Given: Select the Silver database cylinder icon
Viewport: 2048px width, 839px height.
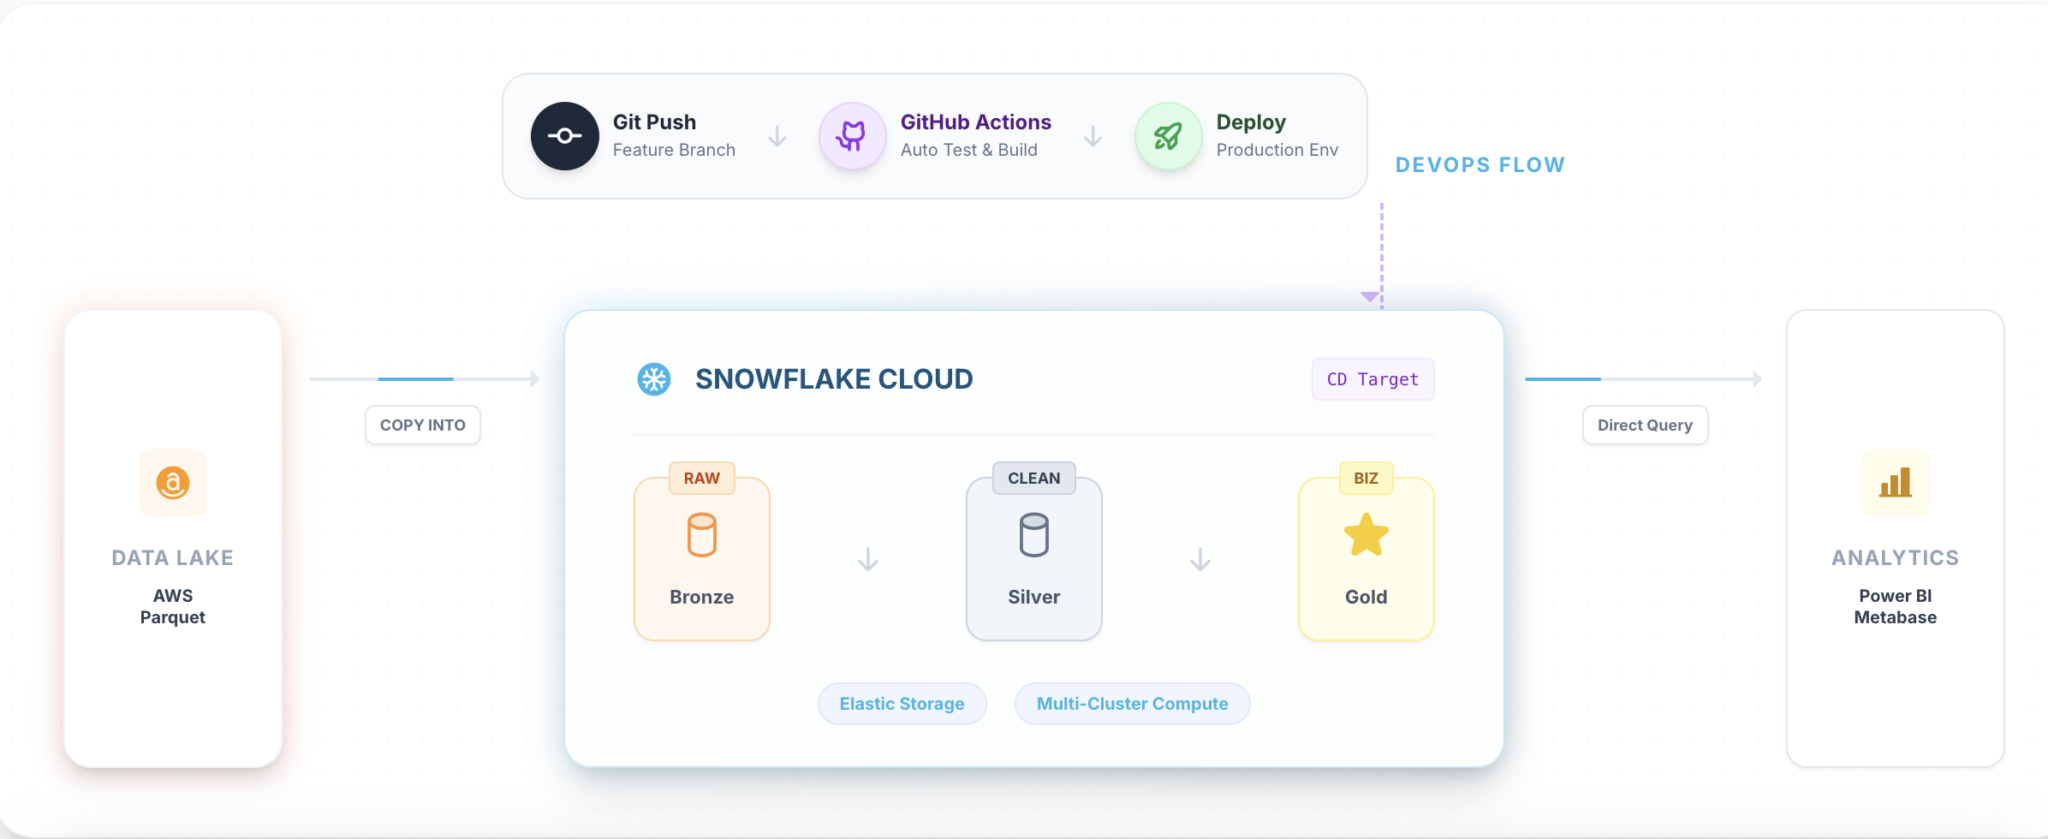Looking at the screenshot, I should tap(1034, 535).
